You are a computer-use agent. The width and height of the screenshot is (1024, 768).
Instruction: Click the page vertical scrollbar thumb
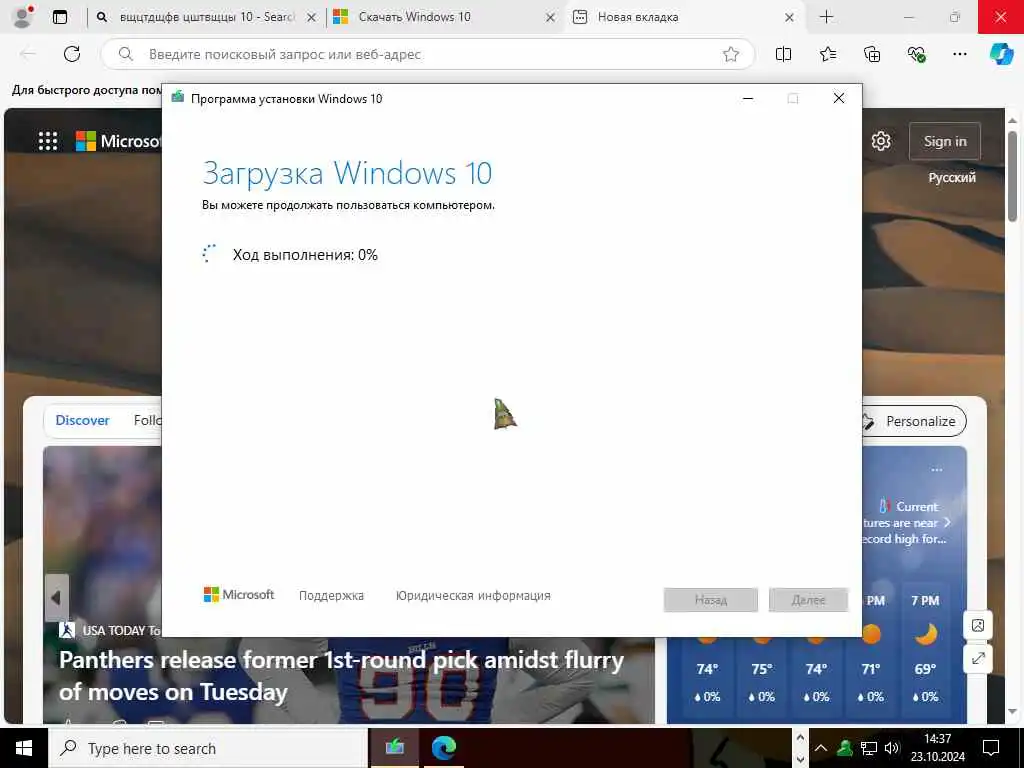pyautogui.click(x=1012, y=176)
